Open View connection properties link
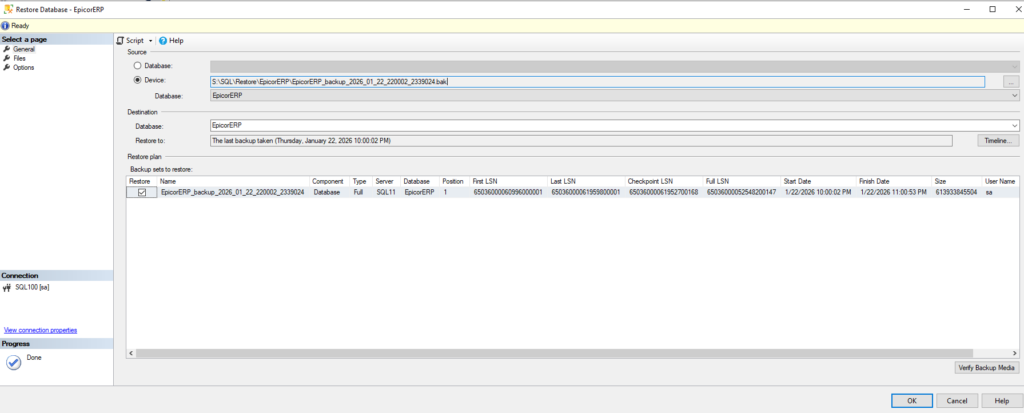Image resolution: width=1024 pixels, height=413 pixels. click(40, 330)
